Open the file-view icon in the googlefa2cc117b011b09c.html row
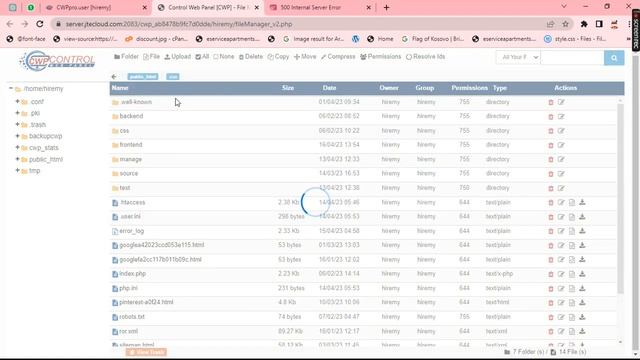Viewport: 640px width, 360px height. coord(572,260)
